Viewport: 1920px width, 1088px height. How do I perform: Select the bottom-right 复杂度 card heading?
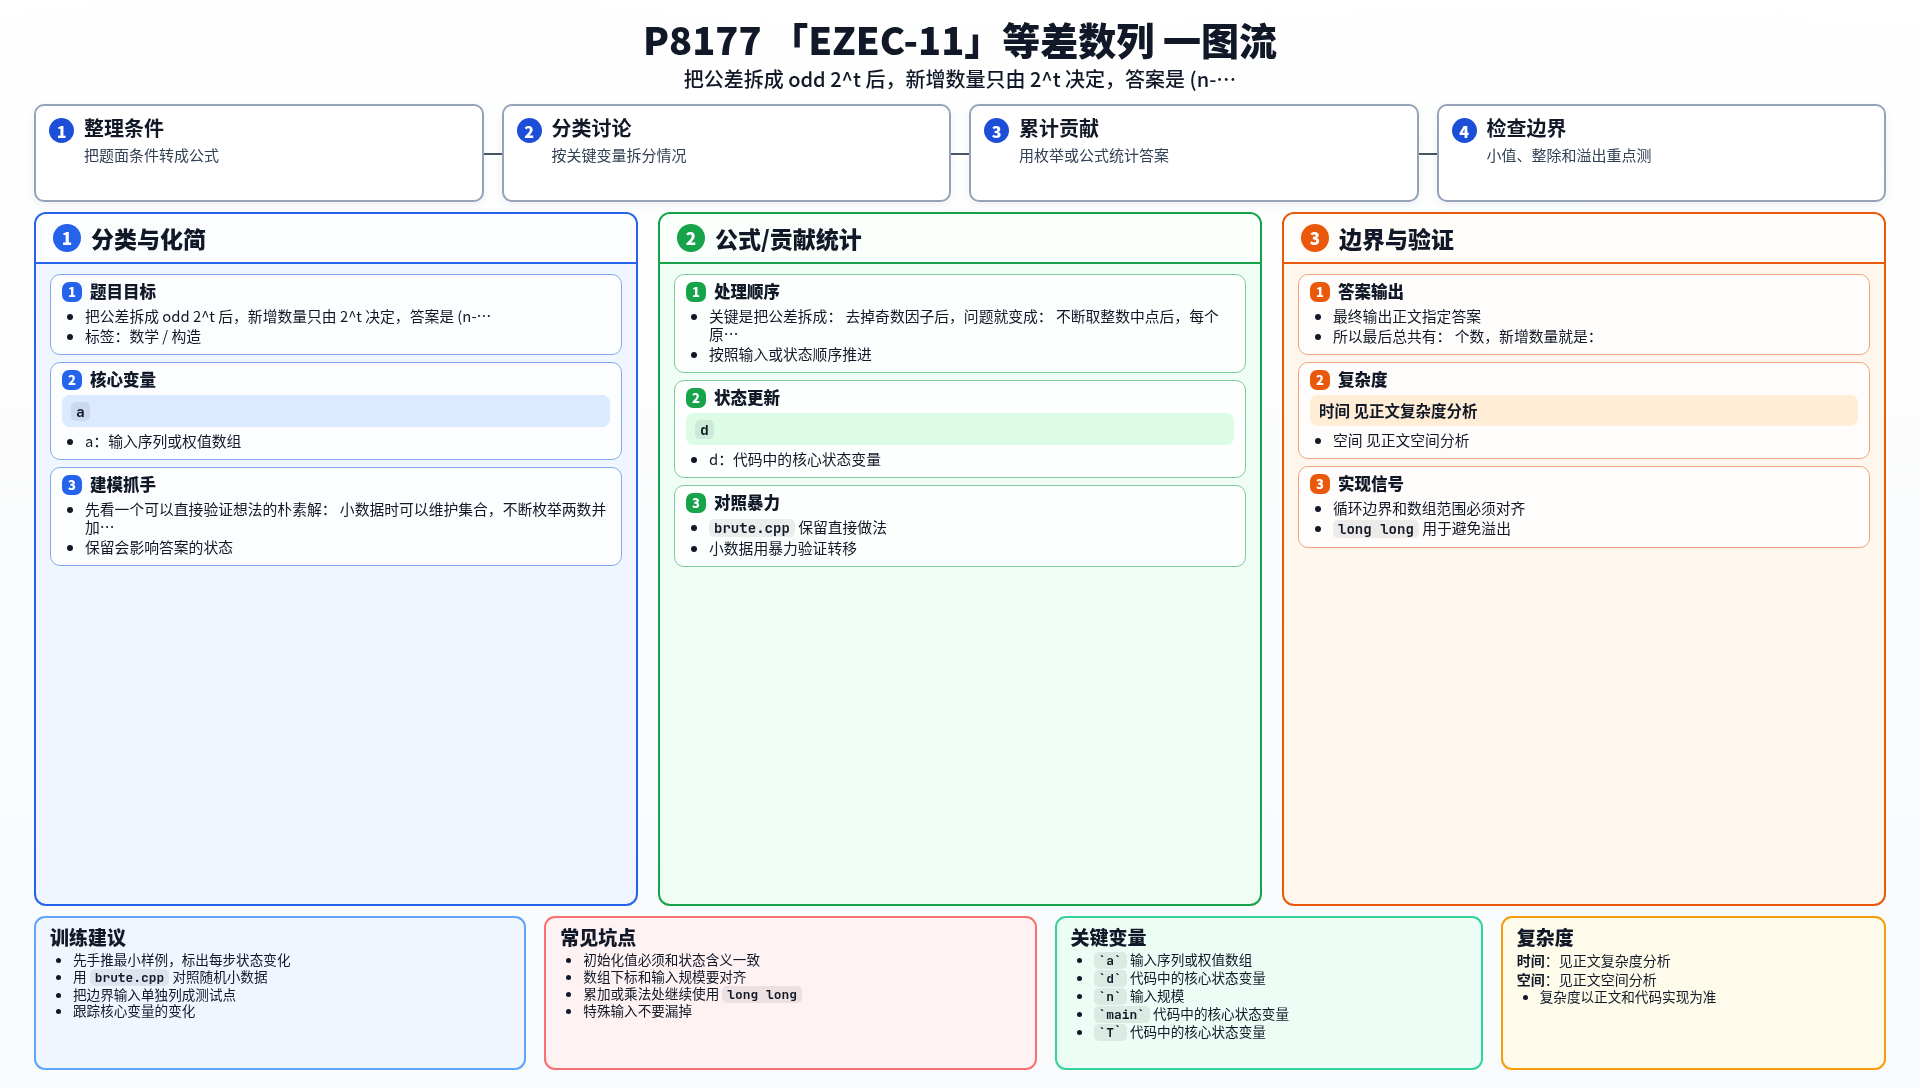[1545, 938]
